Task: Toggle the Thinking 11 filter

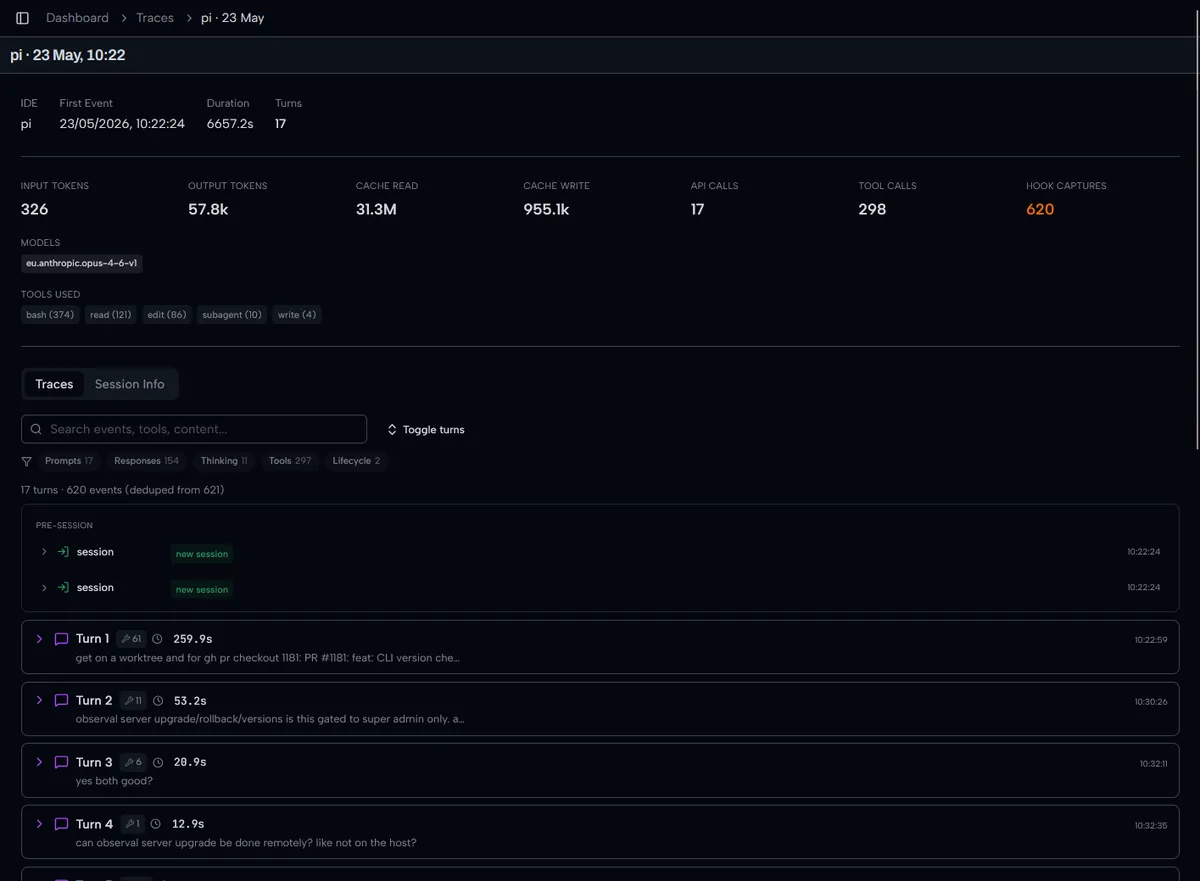Action: point(224,461)
